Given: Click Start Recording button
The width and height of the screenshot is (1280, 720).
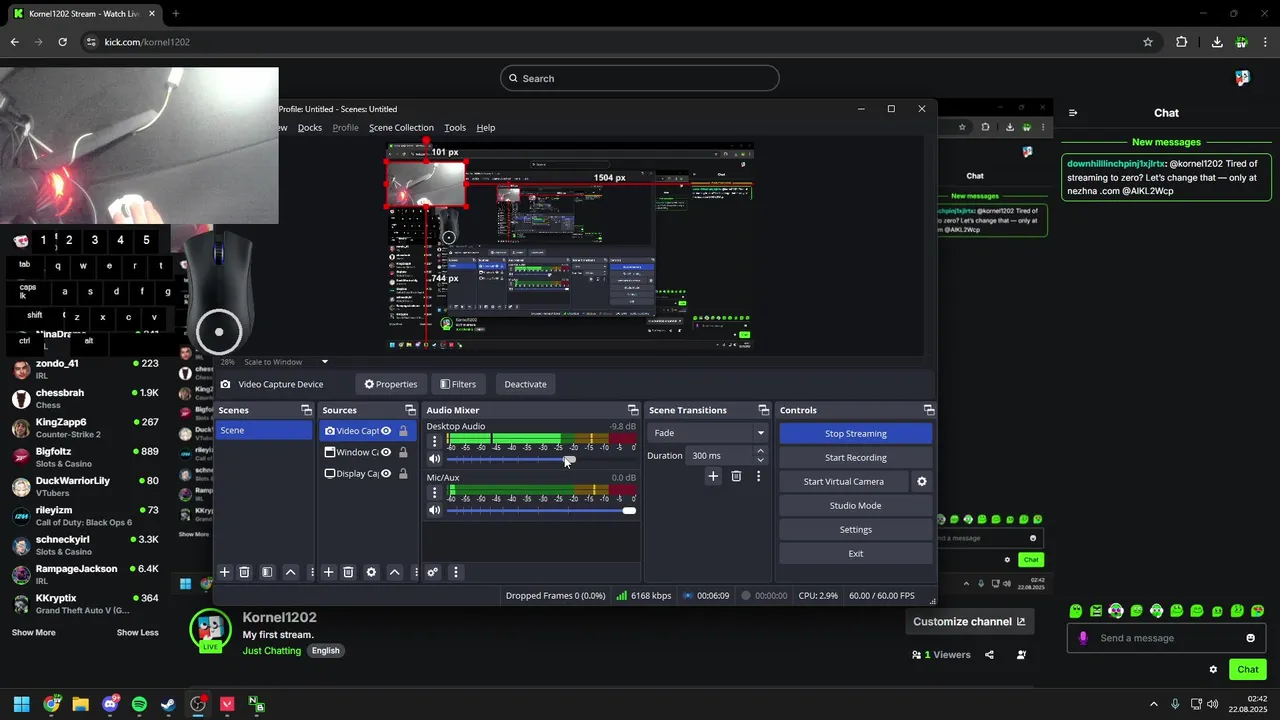Looking at the screenshot, I should coord(856,457).
